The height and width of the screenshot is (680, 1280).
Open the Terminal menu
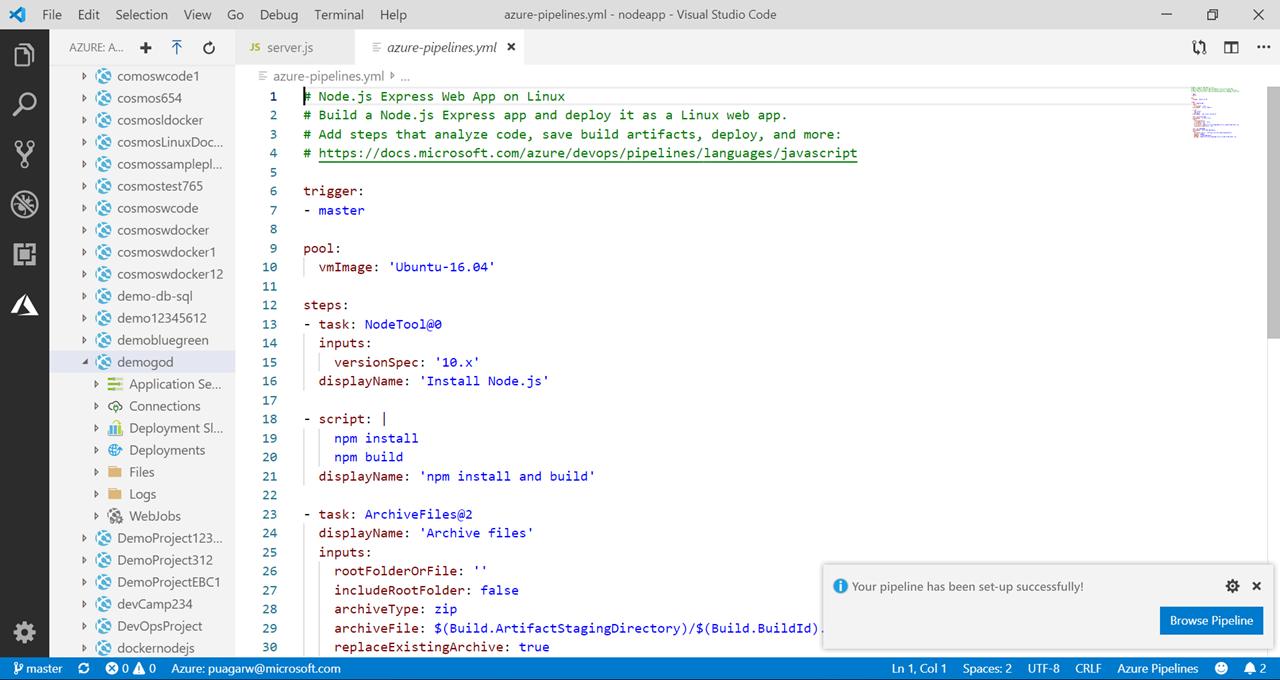(x=338, y=14)
